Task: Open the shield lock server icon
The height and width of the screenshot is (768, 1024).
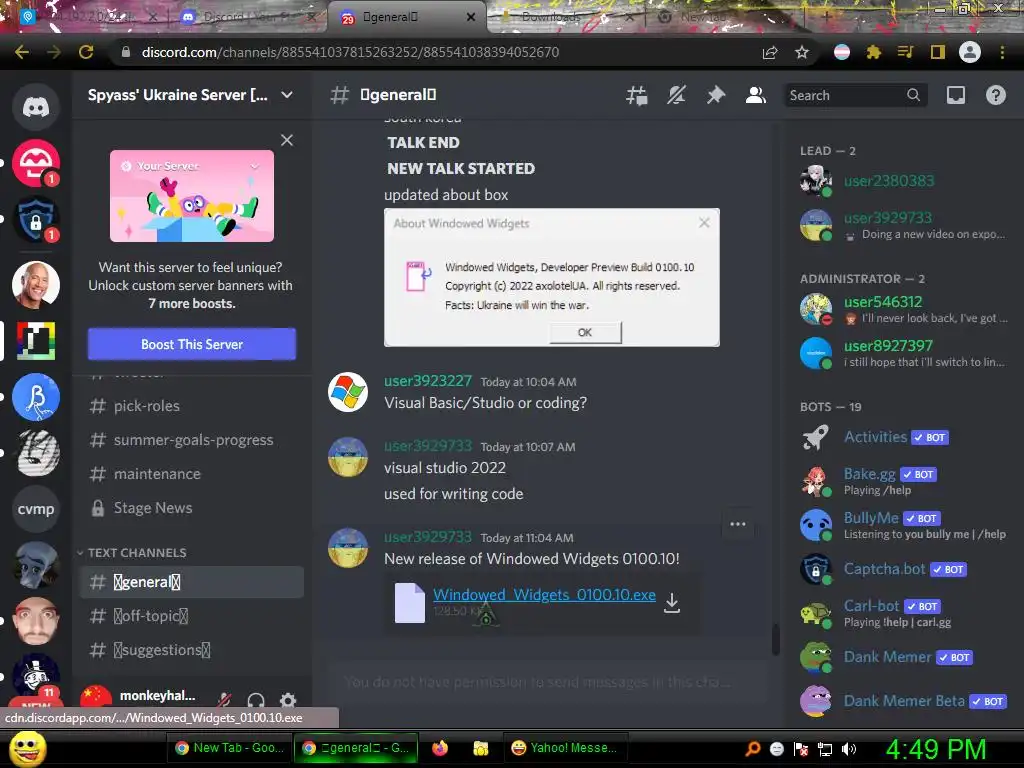Action: click(x=36, y=219)
